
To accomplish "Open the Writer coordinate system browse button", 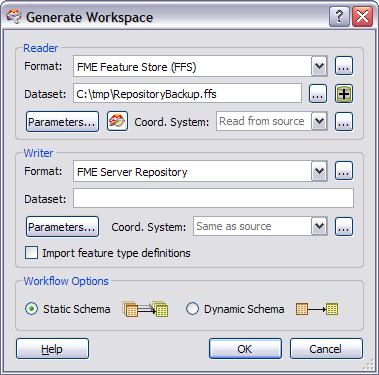I will (x=344, y=227).
